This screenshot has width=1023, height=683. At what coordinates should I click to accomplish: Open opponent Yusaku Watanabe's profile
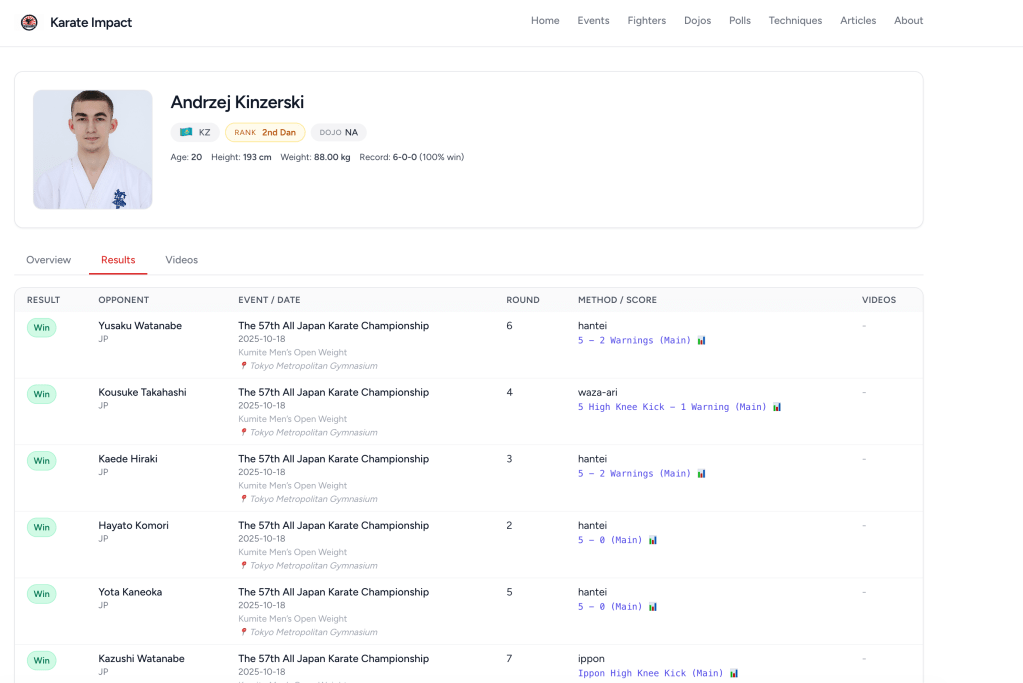pos(140,326)
